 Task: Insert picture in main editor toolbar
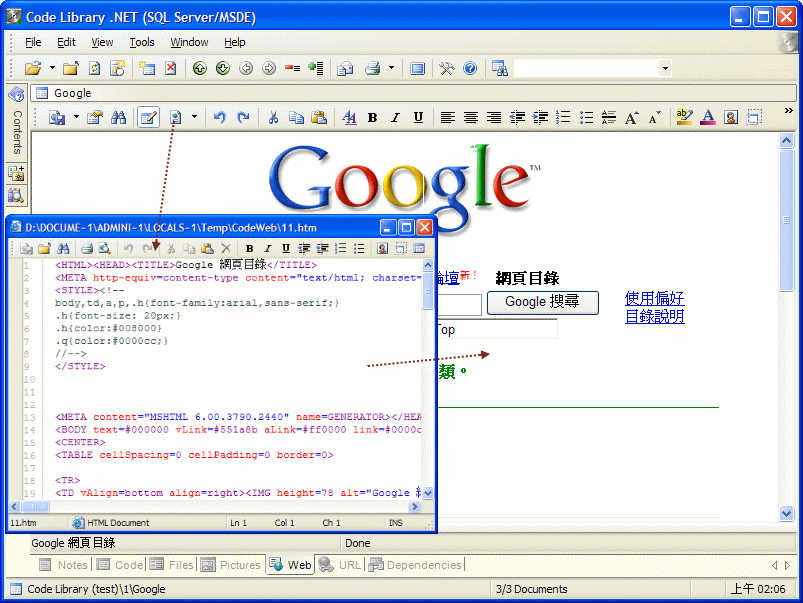pos(731,117)
